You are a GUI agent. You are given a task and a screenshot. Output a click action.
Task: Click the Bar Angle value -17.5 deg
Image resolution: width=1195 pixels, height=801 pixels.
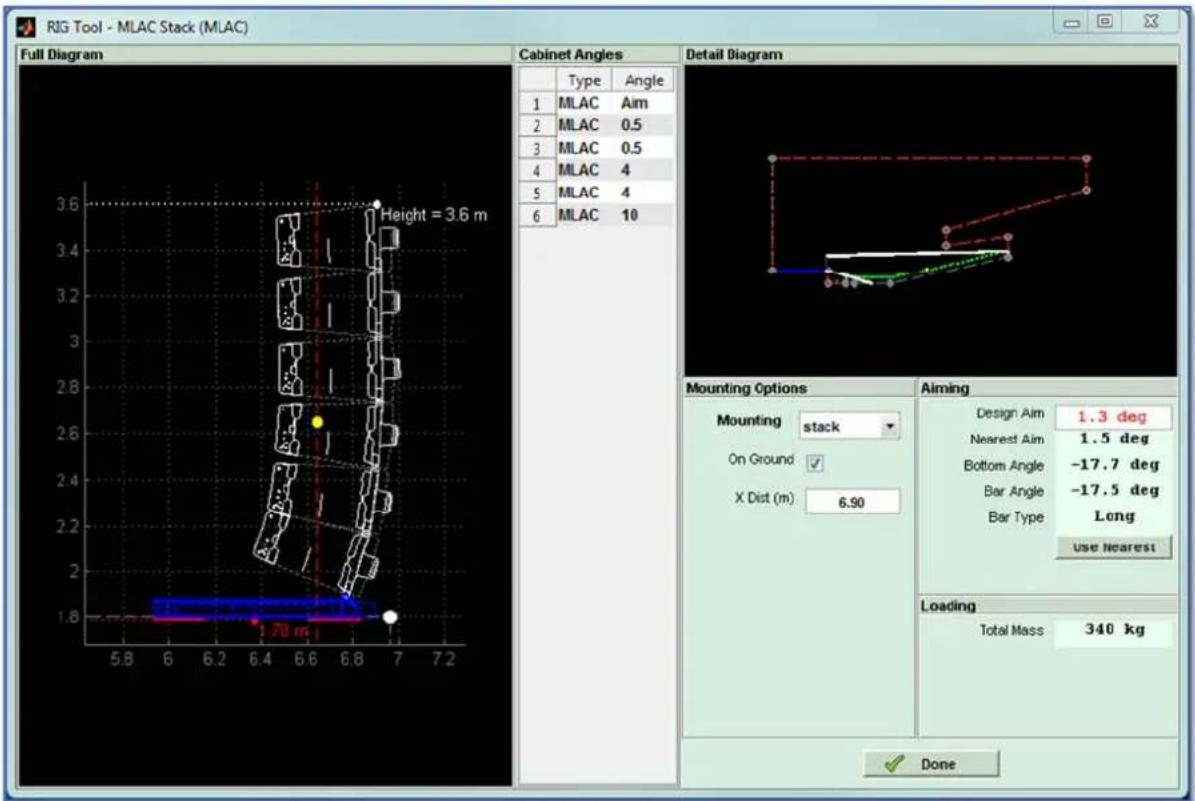tap(1113, 491)
